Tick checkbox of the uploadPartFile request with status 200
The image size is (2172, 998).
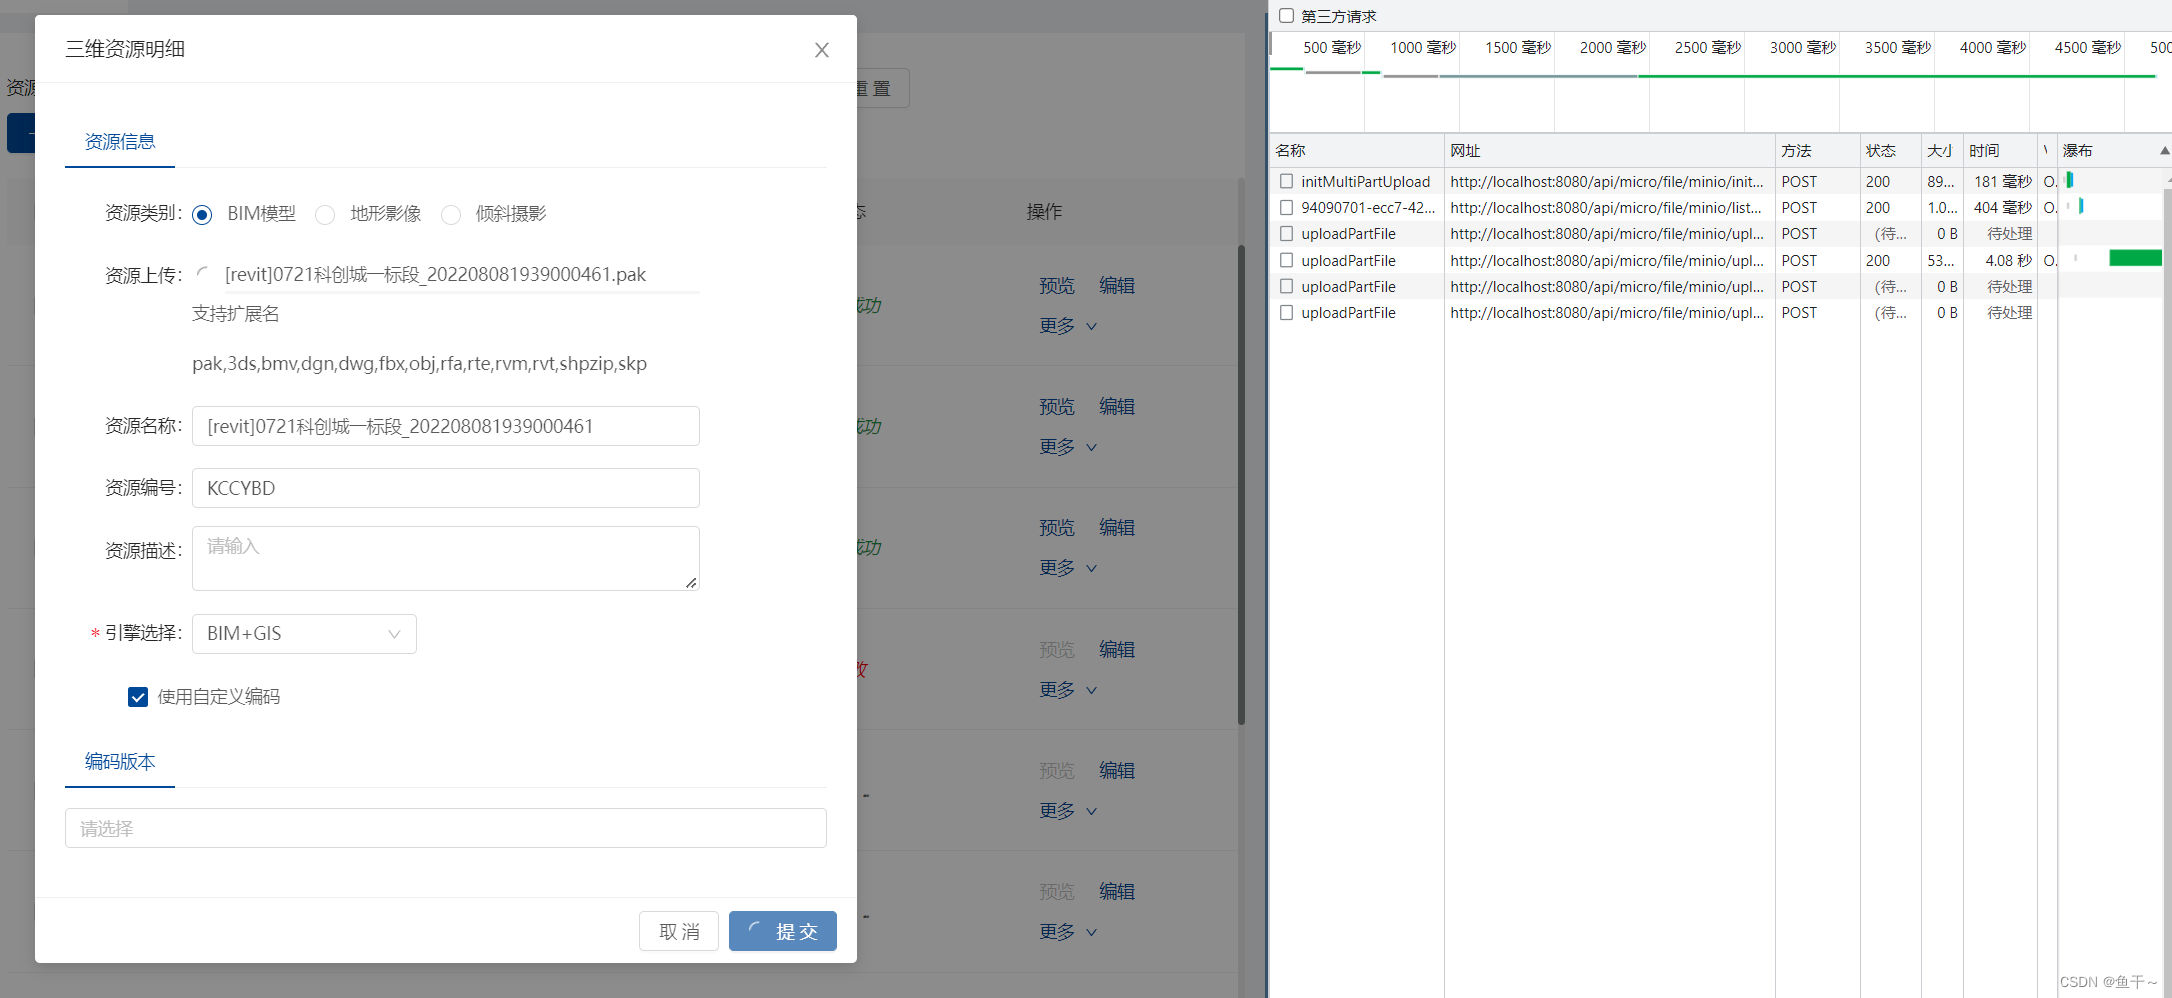point(1287,260)
